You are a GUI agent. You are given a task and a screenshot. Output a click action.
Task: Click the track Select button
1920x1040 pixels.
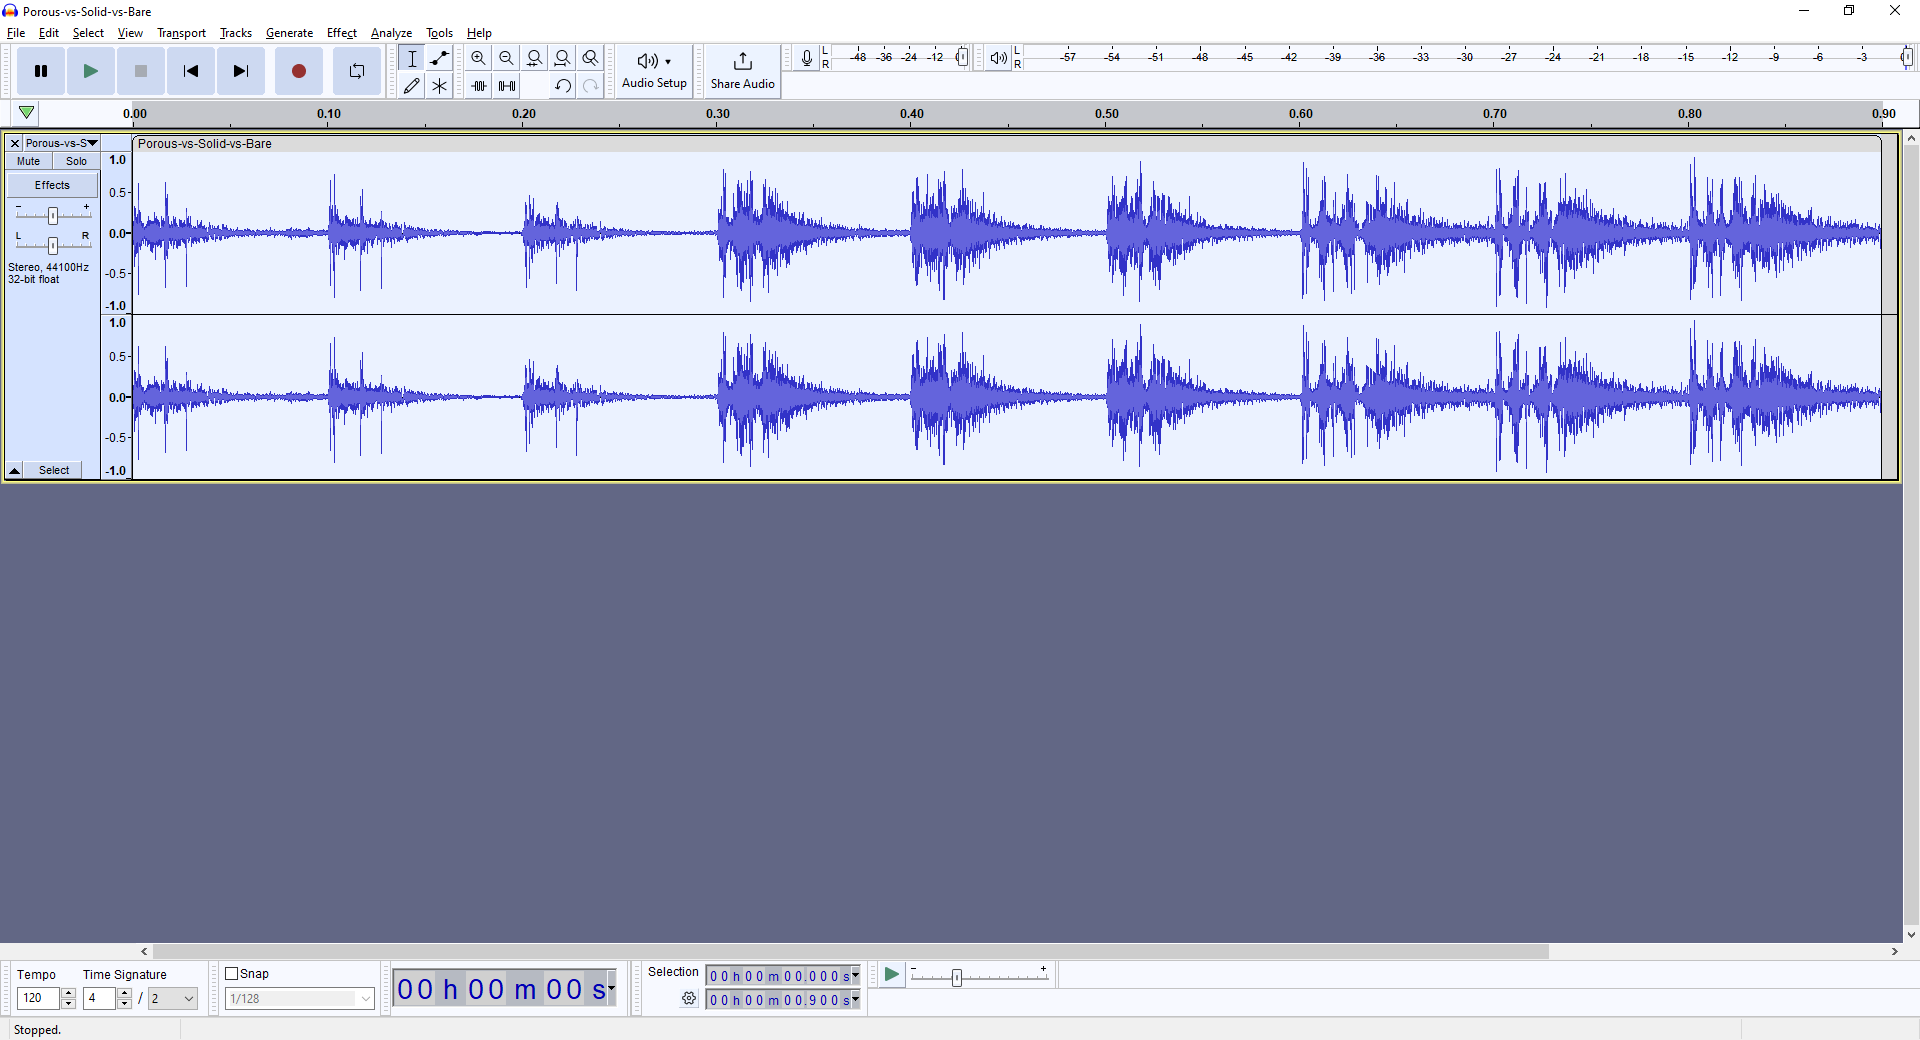(x=54, y=470)
